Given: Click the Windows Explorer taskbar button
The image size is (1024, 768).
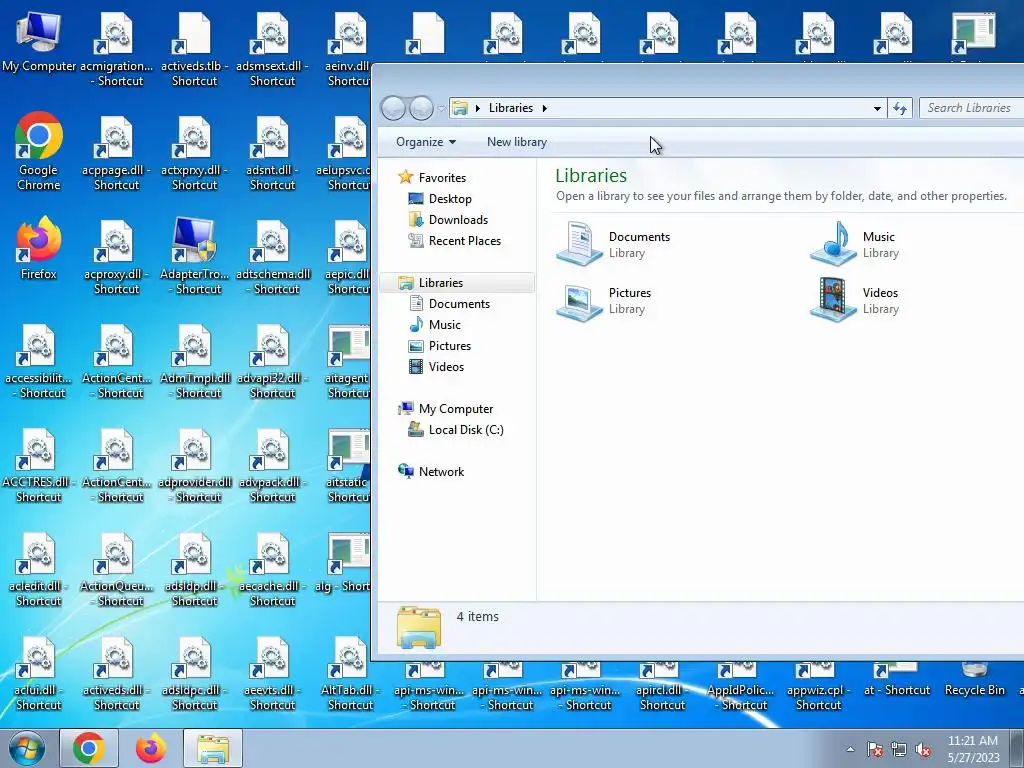Looking at the screenshot, I should [213, 748].
